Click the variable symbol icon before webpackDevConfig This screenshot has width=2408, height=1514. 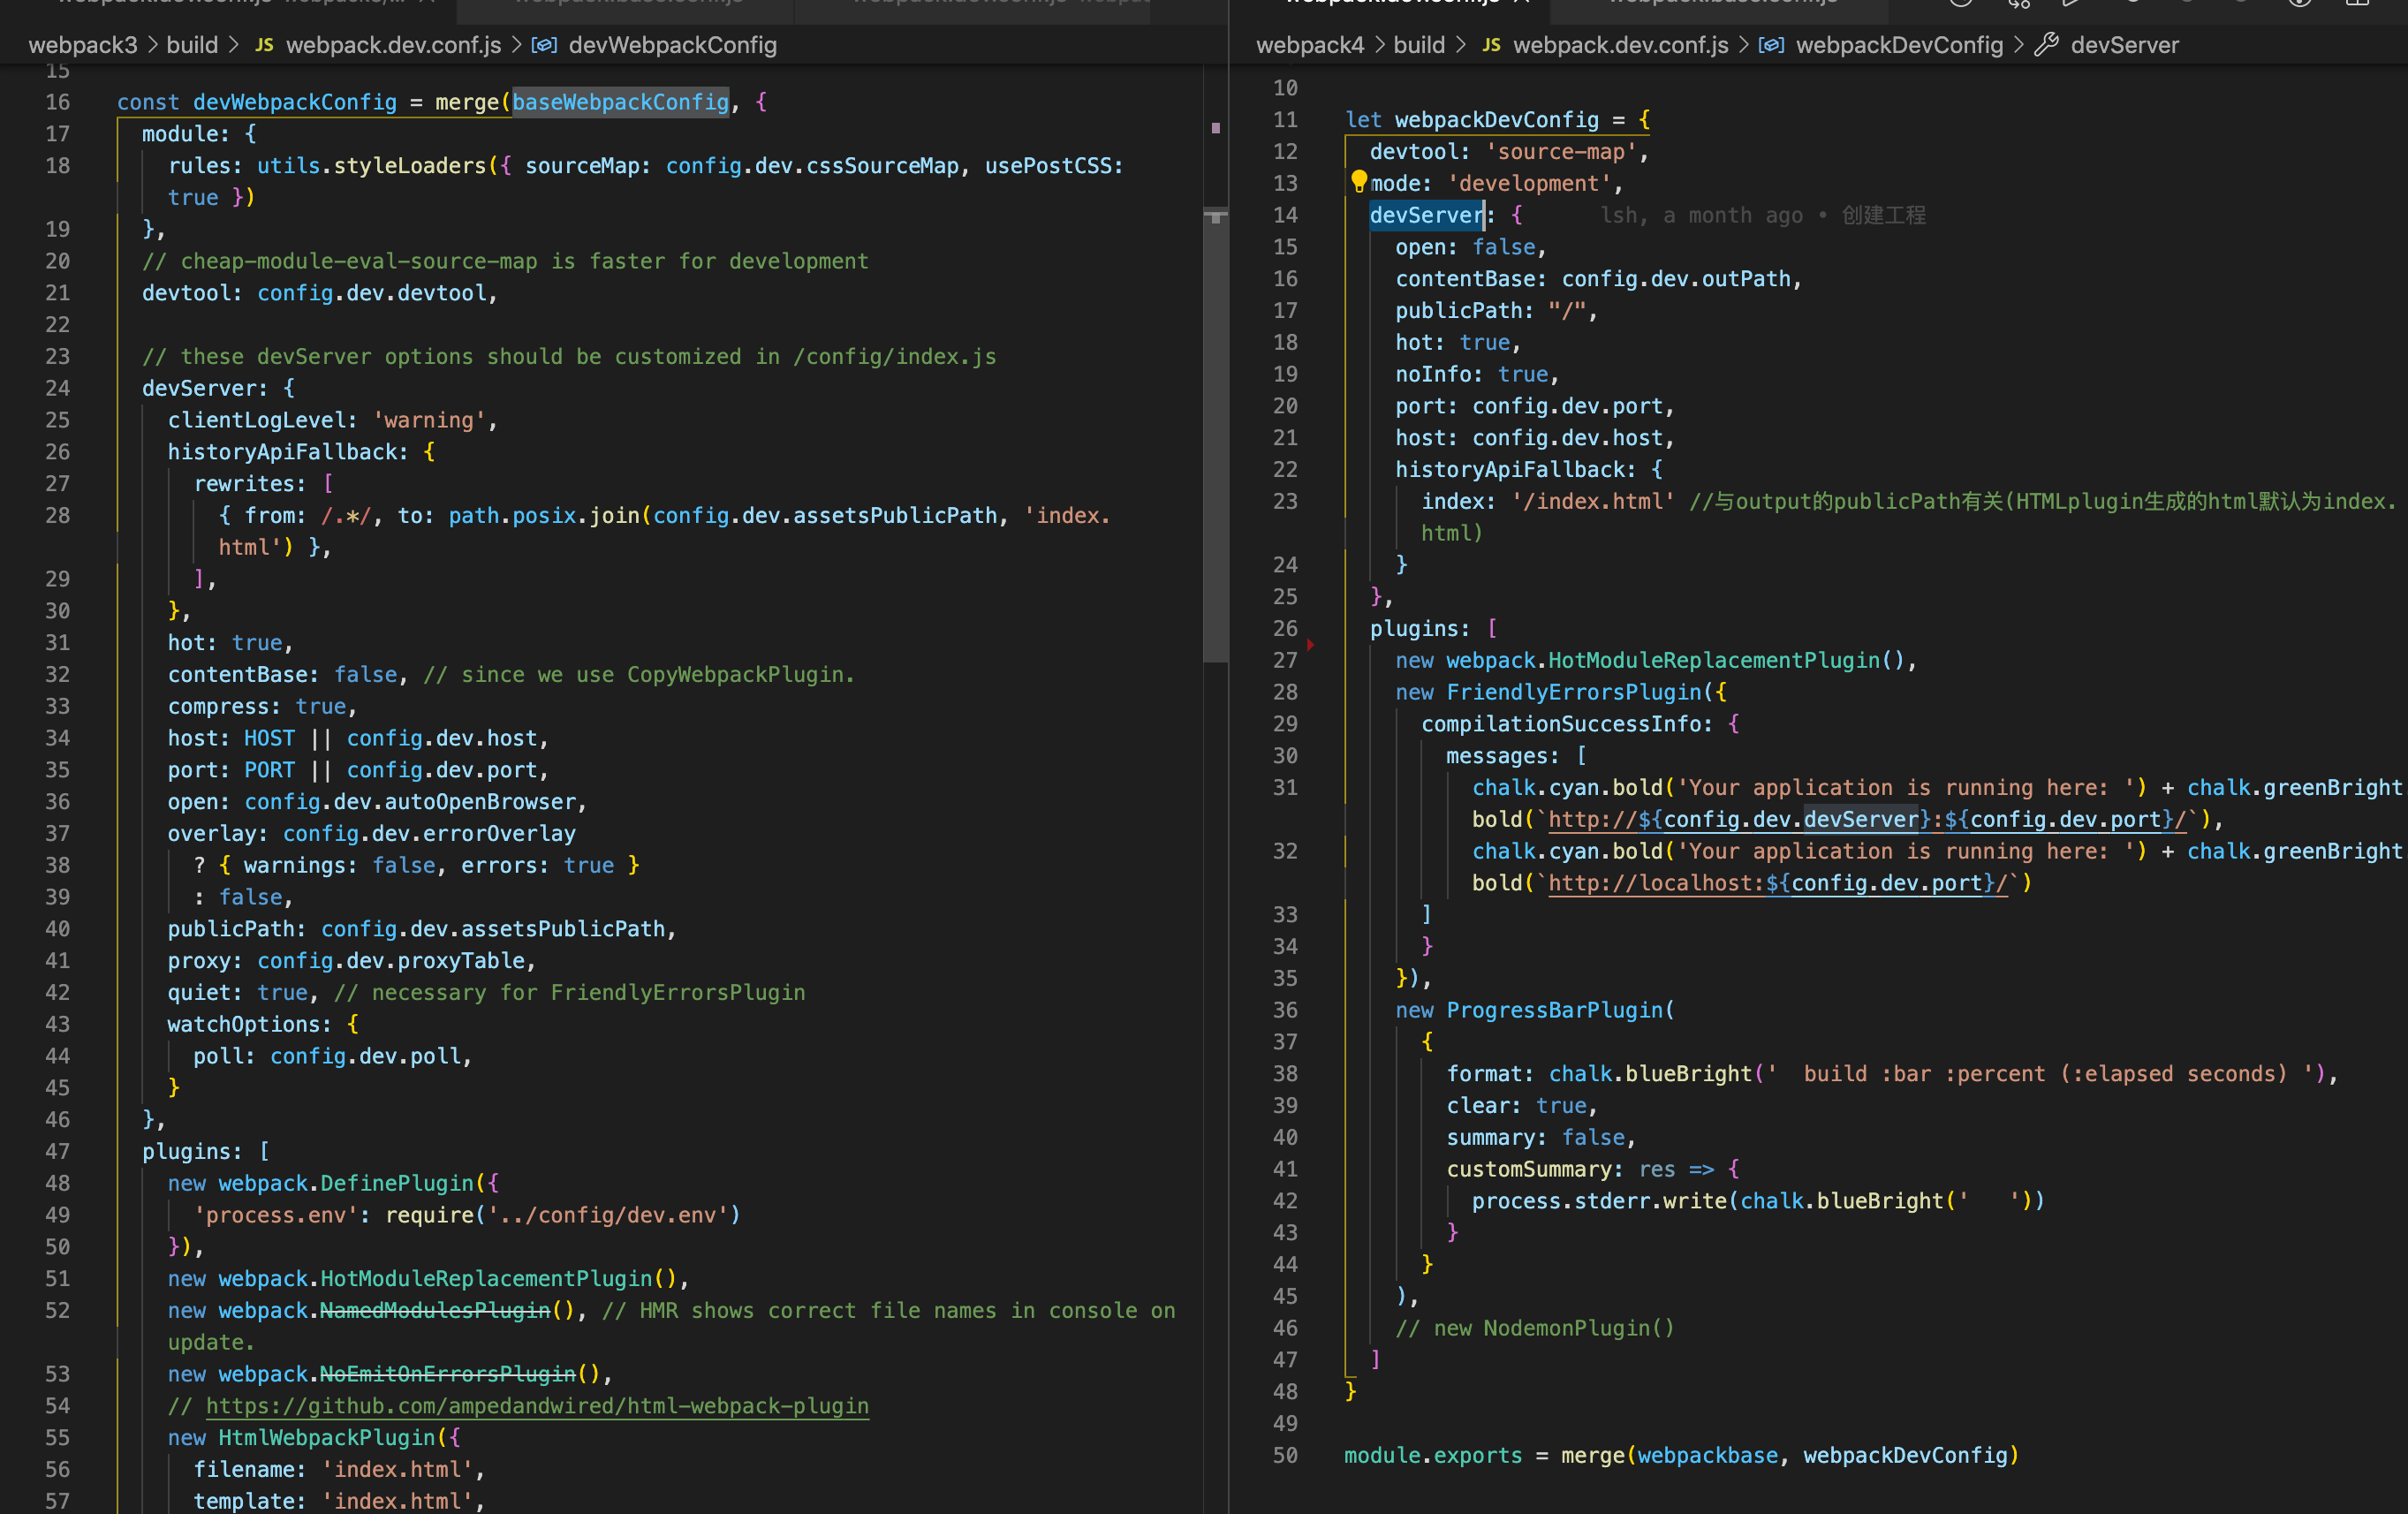[x=1770, y=45]
